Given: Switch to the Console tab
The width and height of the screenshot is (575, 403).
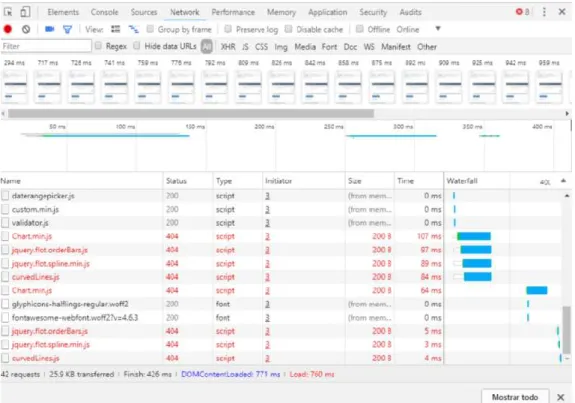Looking at the screenshot, I should pyautogui.click(x=105, y=12).
